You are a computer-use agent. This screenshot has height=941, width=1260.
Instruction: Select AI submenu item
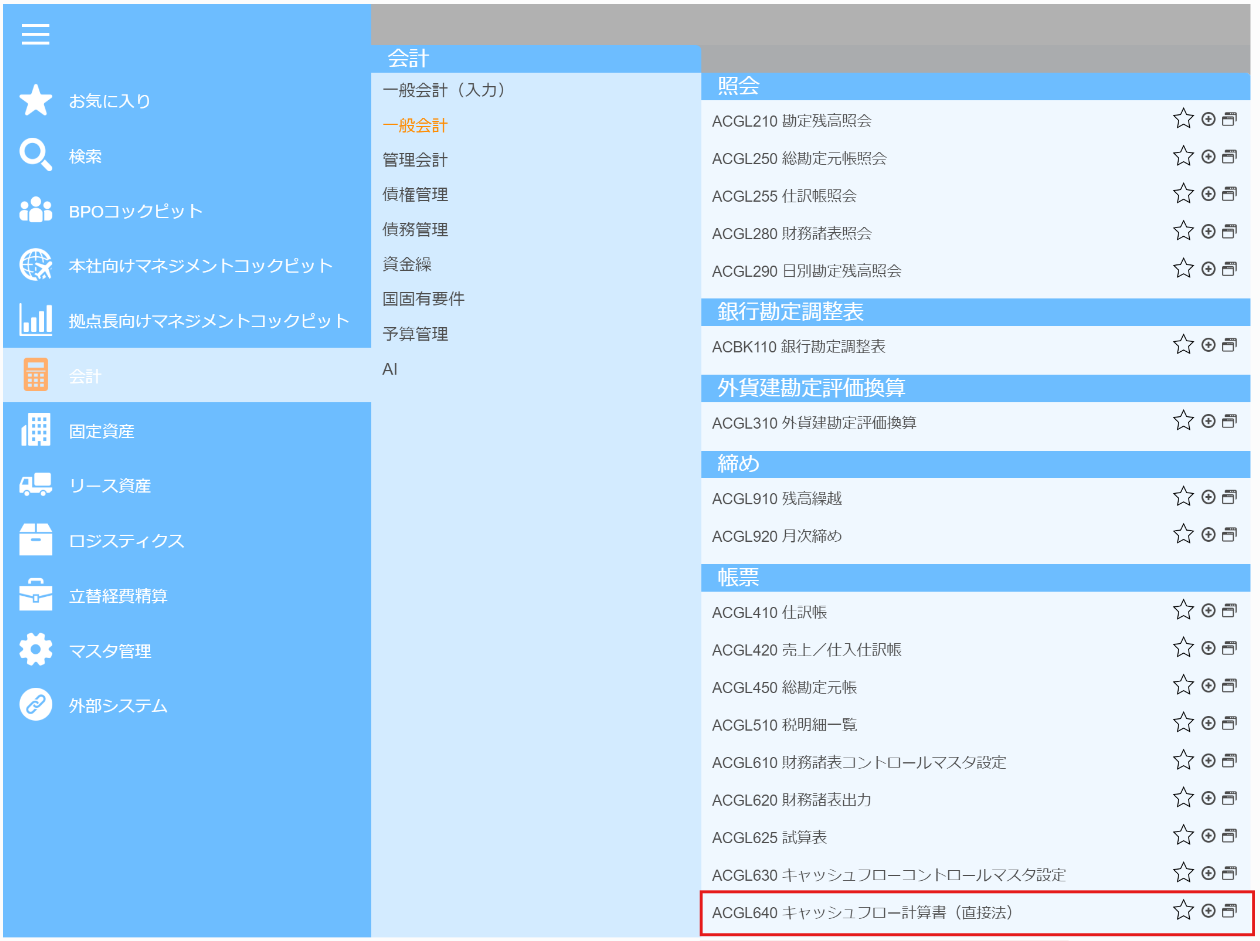pos(390,369)
